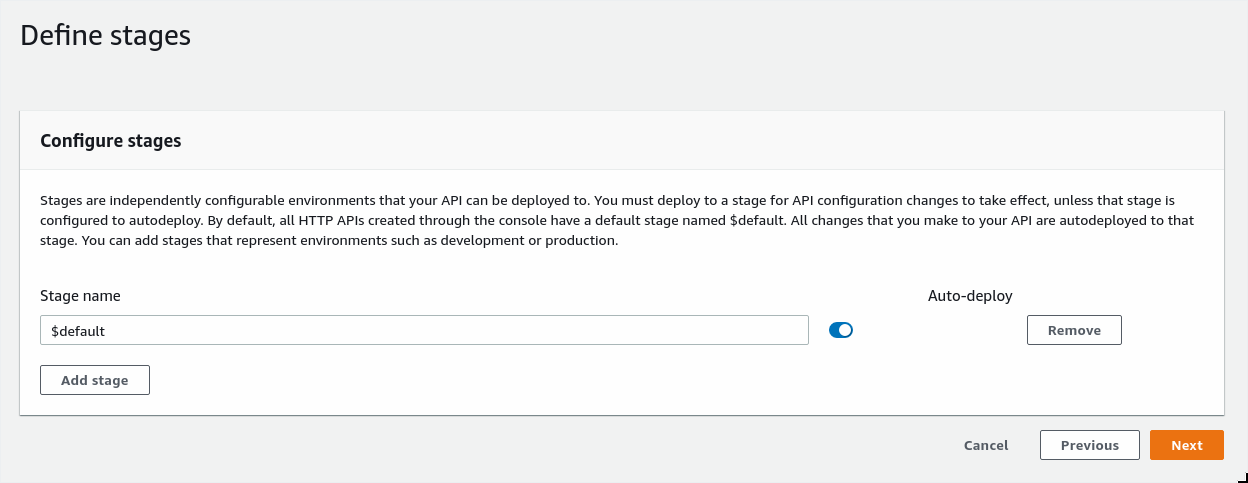1248x483 pixels.
Task: Proceed to the next wizard step
Action: 1187,445
